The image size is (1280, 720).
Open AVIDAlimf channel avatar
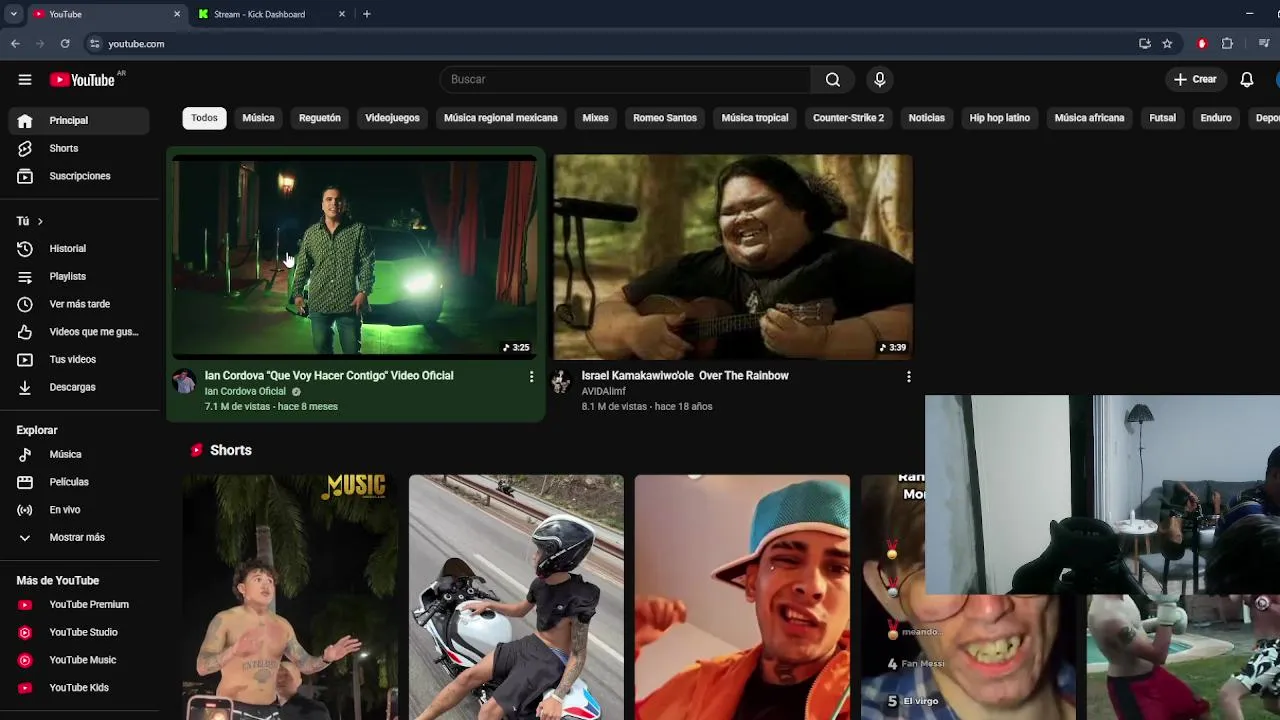[x=561, y=381]
